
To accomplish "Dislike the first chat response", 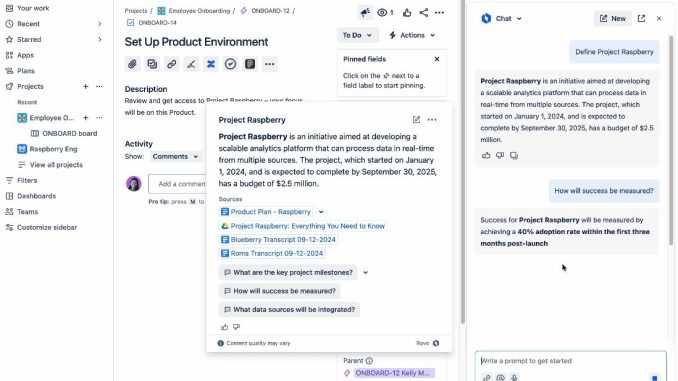I will tap(500, 155).
